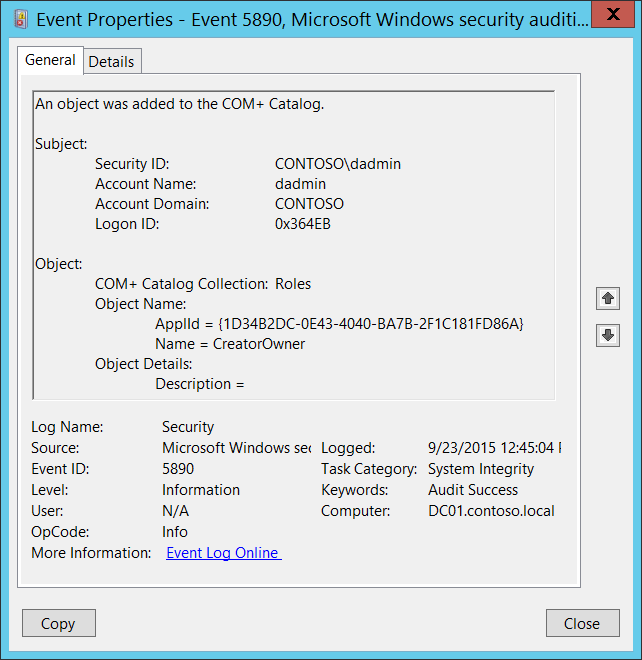Image resolution: width=642 pixels, height=660 pixels.
Task: Click the Event Properties title bar icon
Action: (21, 19)
